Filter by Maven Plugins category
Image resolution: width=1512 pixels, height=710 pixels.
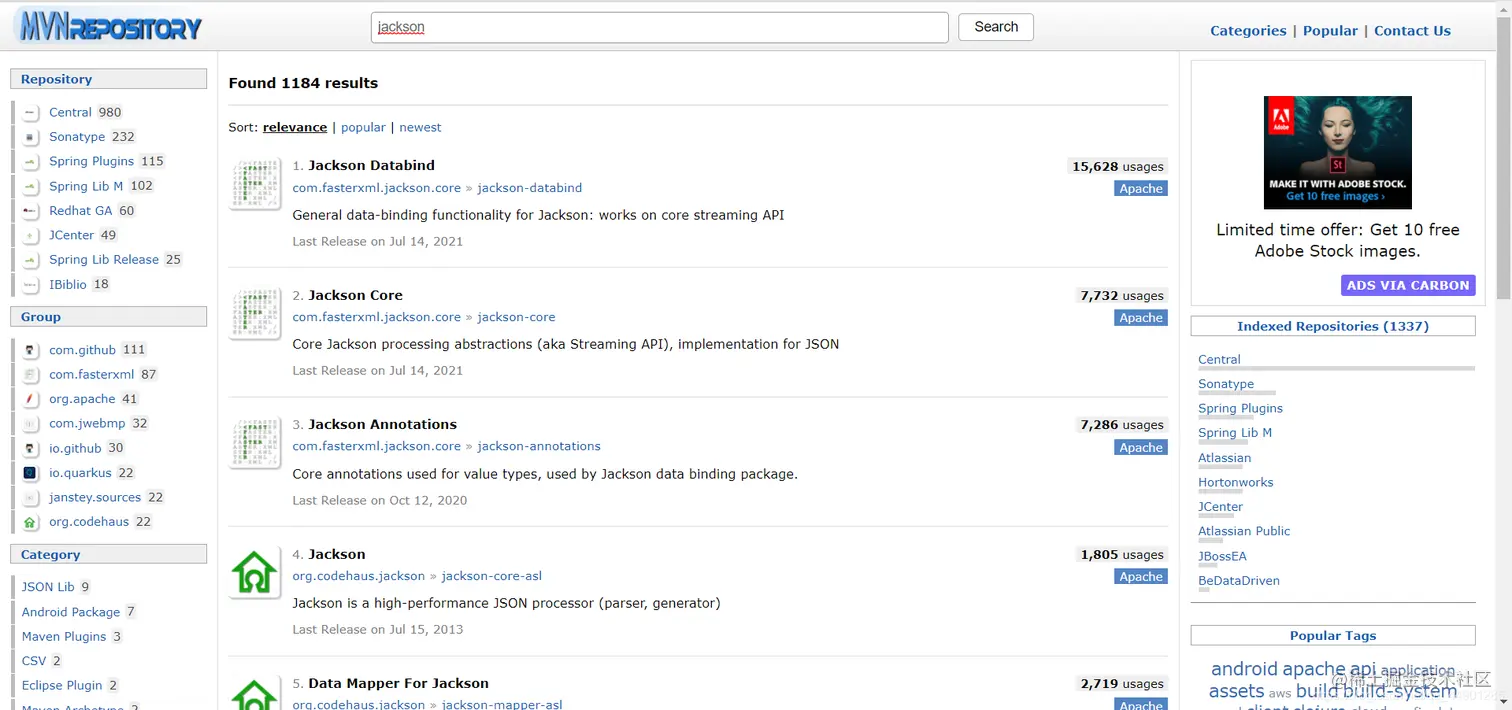click(x=64, y=636)
